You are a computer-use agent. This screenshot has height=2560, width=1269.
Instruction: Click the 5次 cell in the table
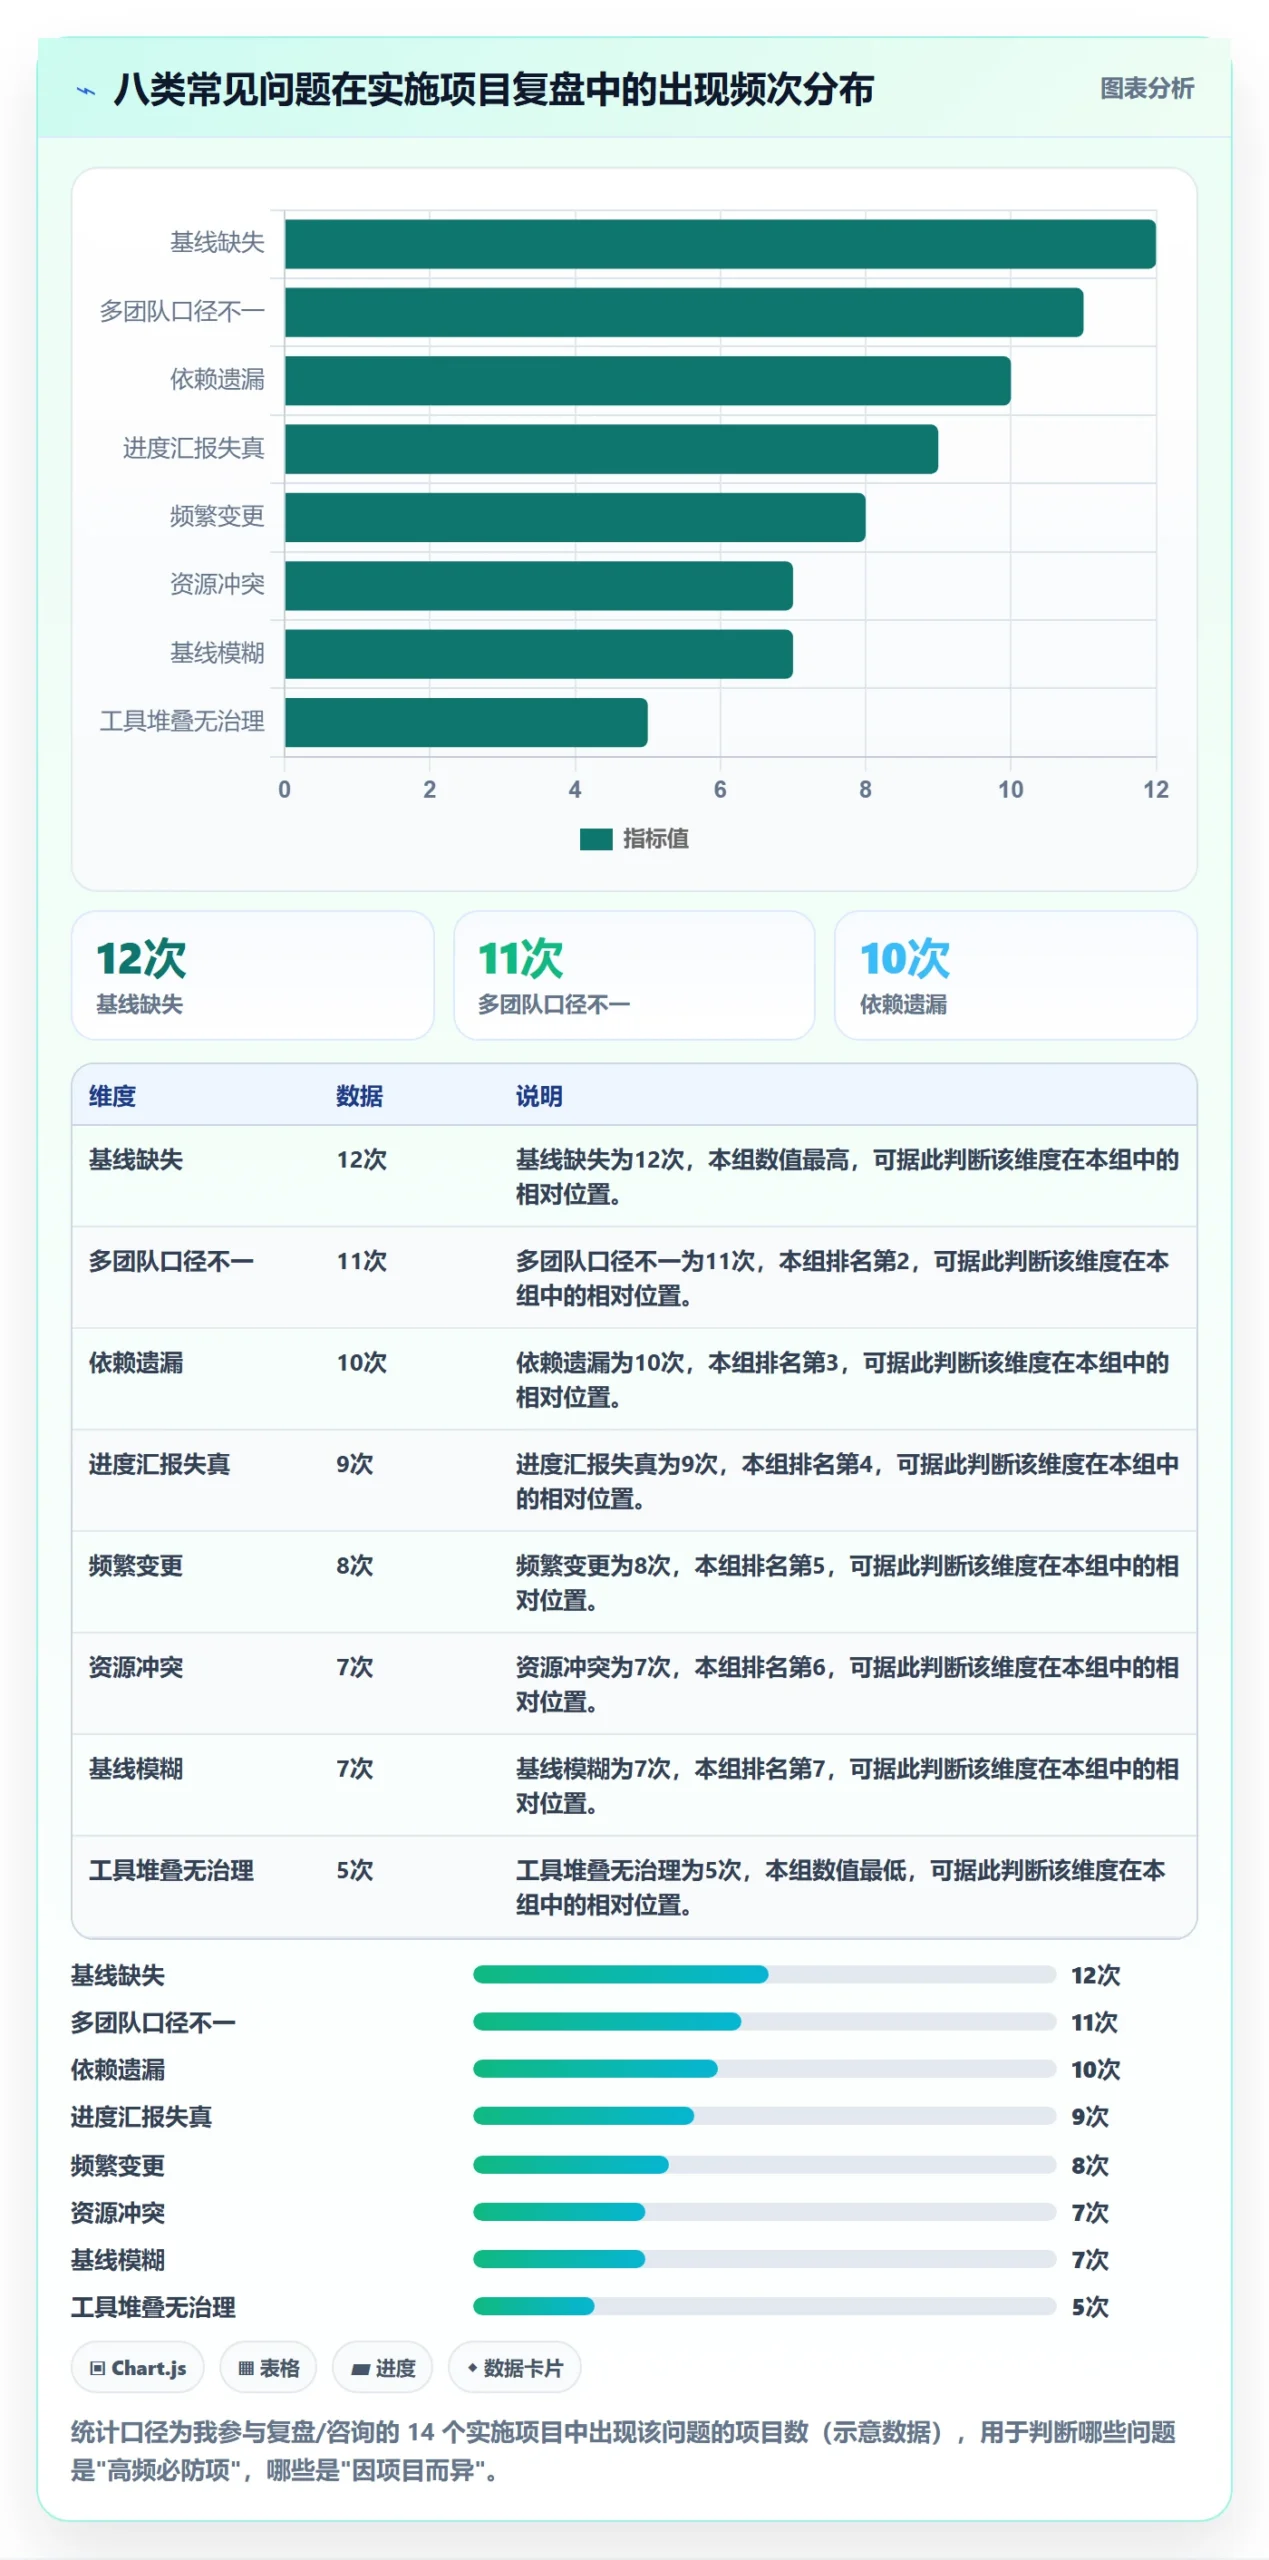coord(354,1870)
